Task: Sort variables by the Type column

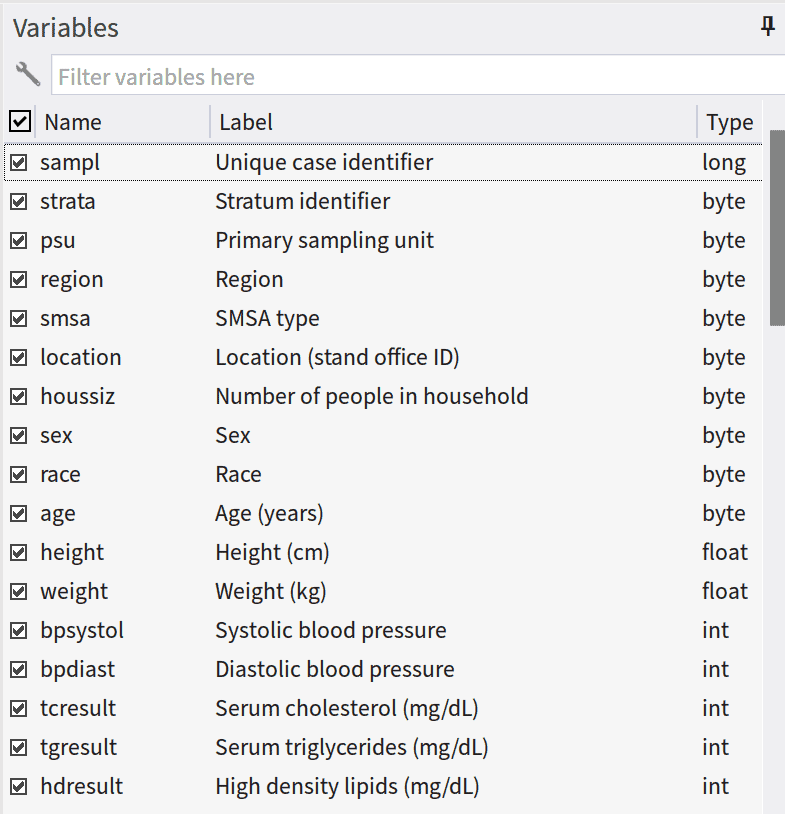Action: tap(729, 121)
